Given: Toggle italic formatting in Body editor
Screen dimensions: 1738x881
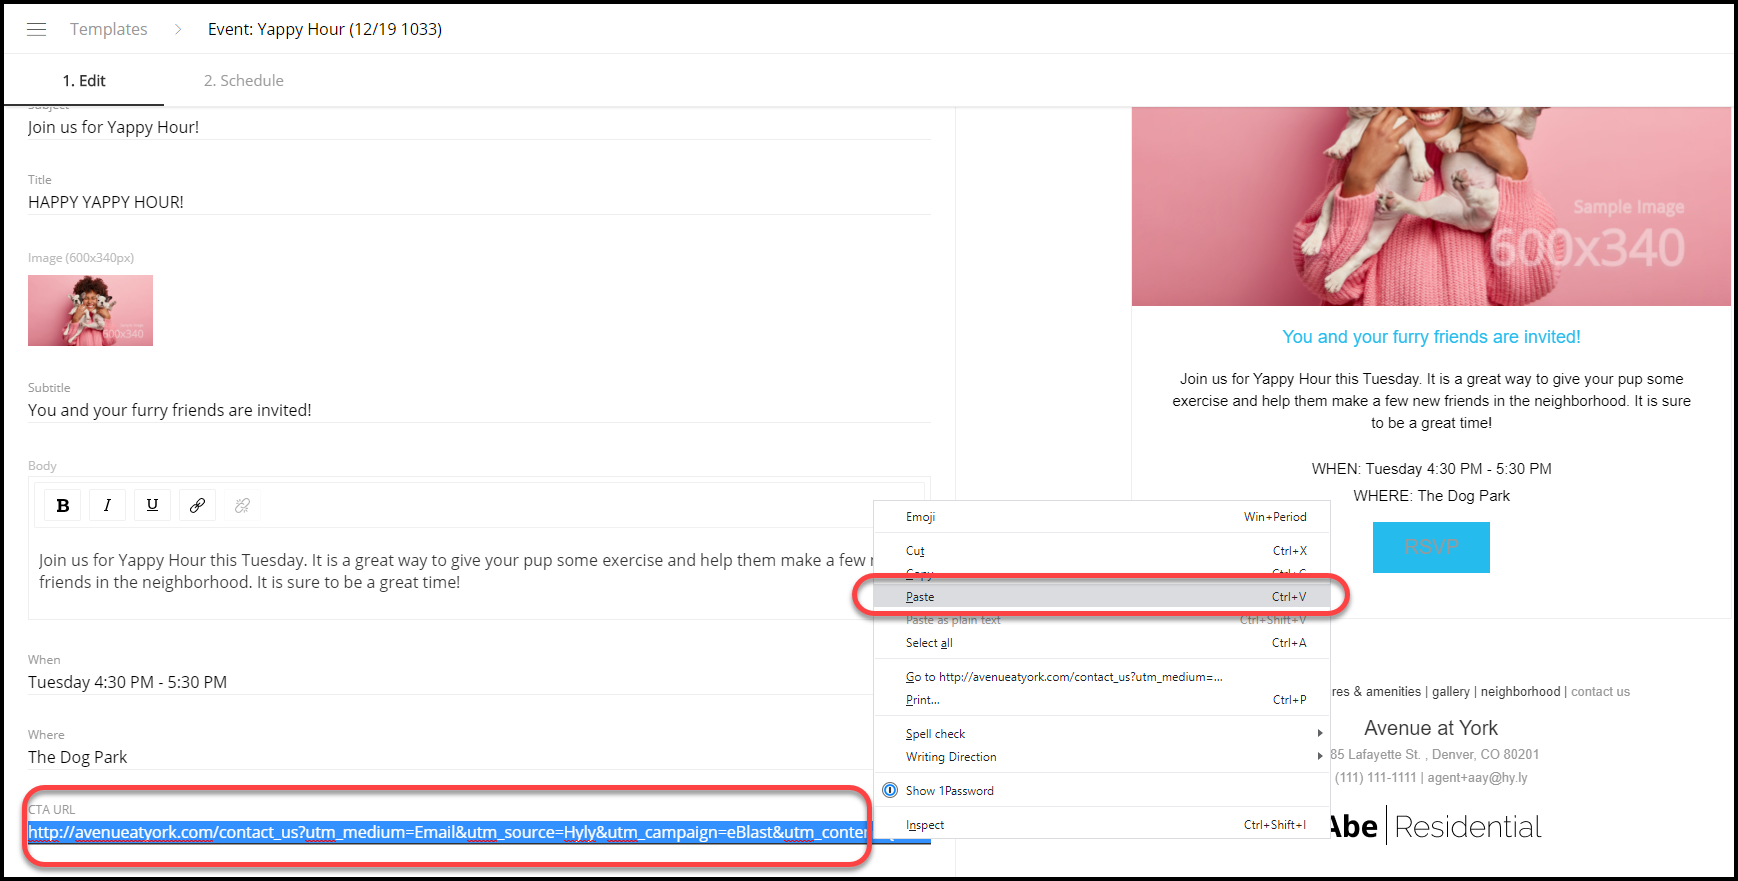Looking at the screenshot, I should click(x=107, y=505).
